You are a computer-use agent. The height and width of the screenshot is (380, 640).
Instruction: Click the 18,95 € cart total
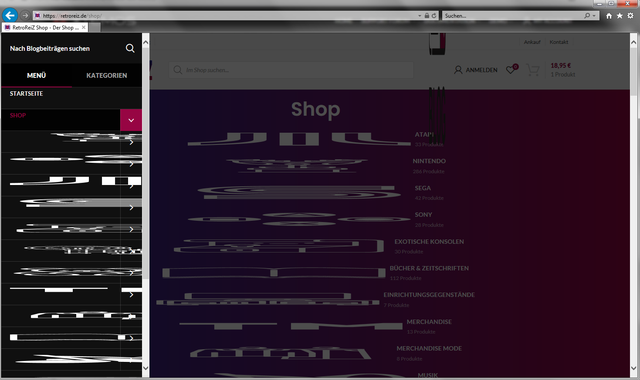click(x=561, y=65)
